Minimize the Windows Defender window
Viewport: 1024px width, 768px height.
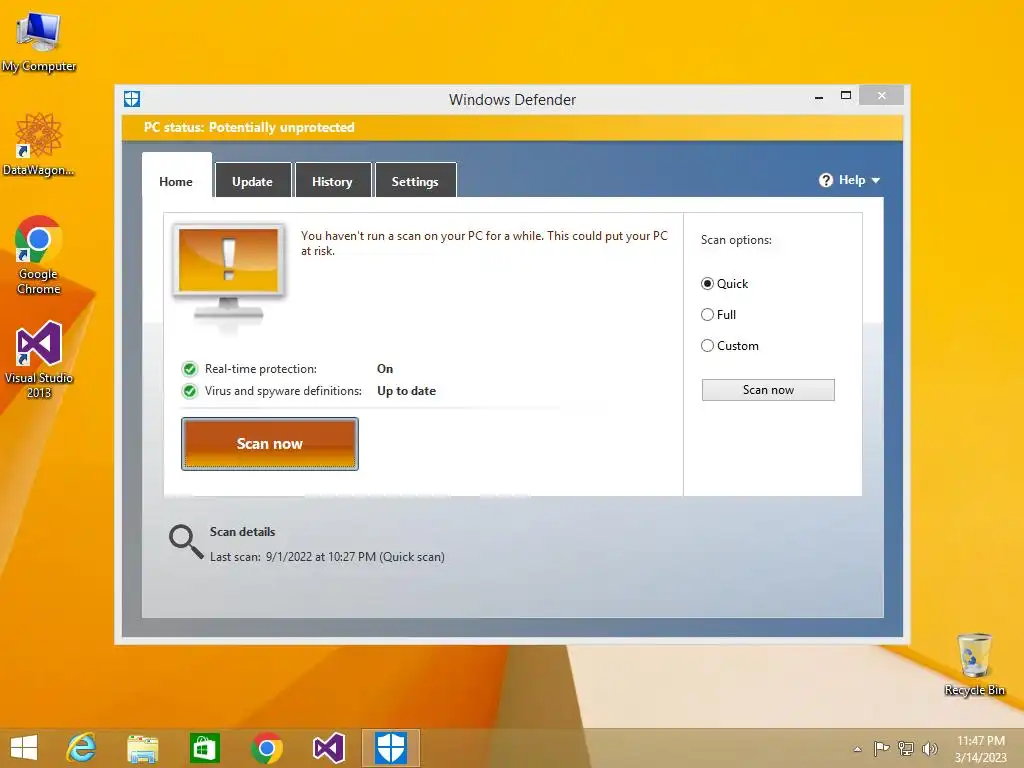[x=819, y=96]
